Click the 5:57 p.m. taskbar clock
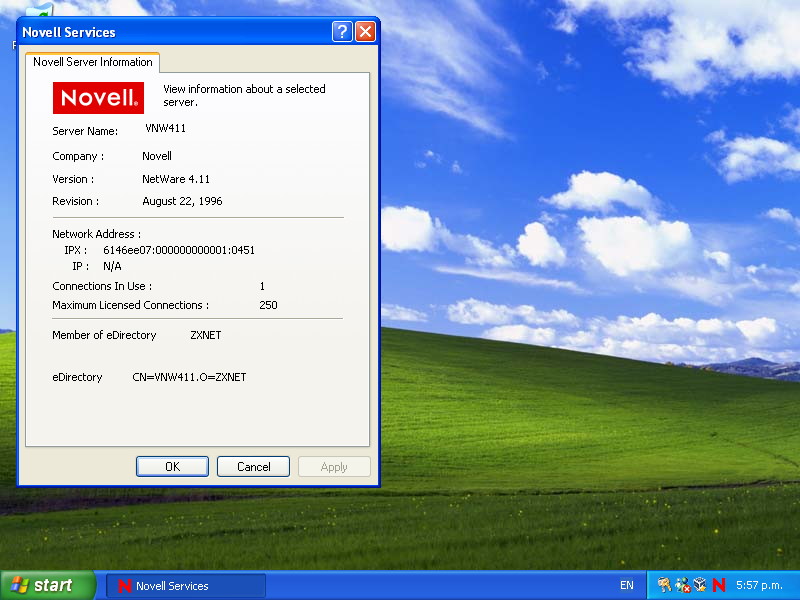The width and height of the screenshot is (800, 600). tap(759, 585)
